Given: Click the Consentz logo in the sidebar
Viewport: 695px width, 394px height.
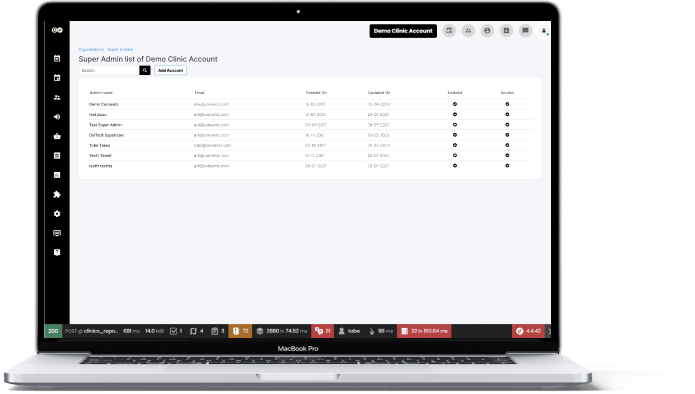Looking at the screenshot, I should coord(57,30).
